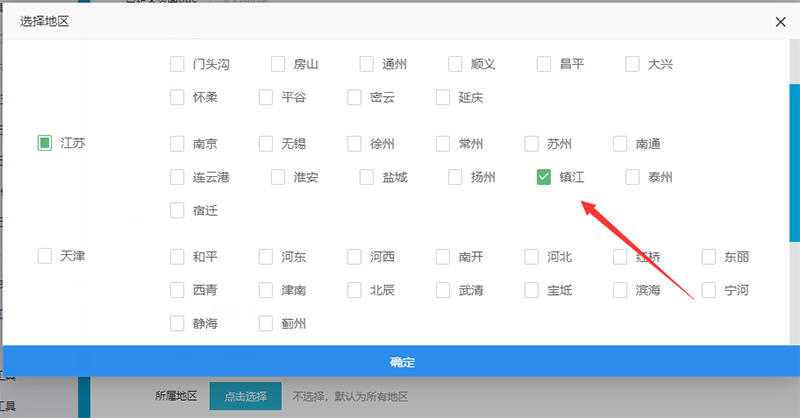Enable the 无锡 checkbox
The width and height of the screenshot is (800, 418).
click(x=266, y=144)
